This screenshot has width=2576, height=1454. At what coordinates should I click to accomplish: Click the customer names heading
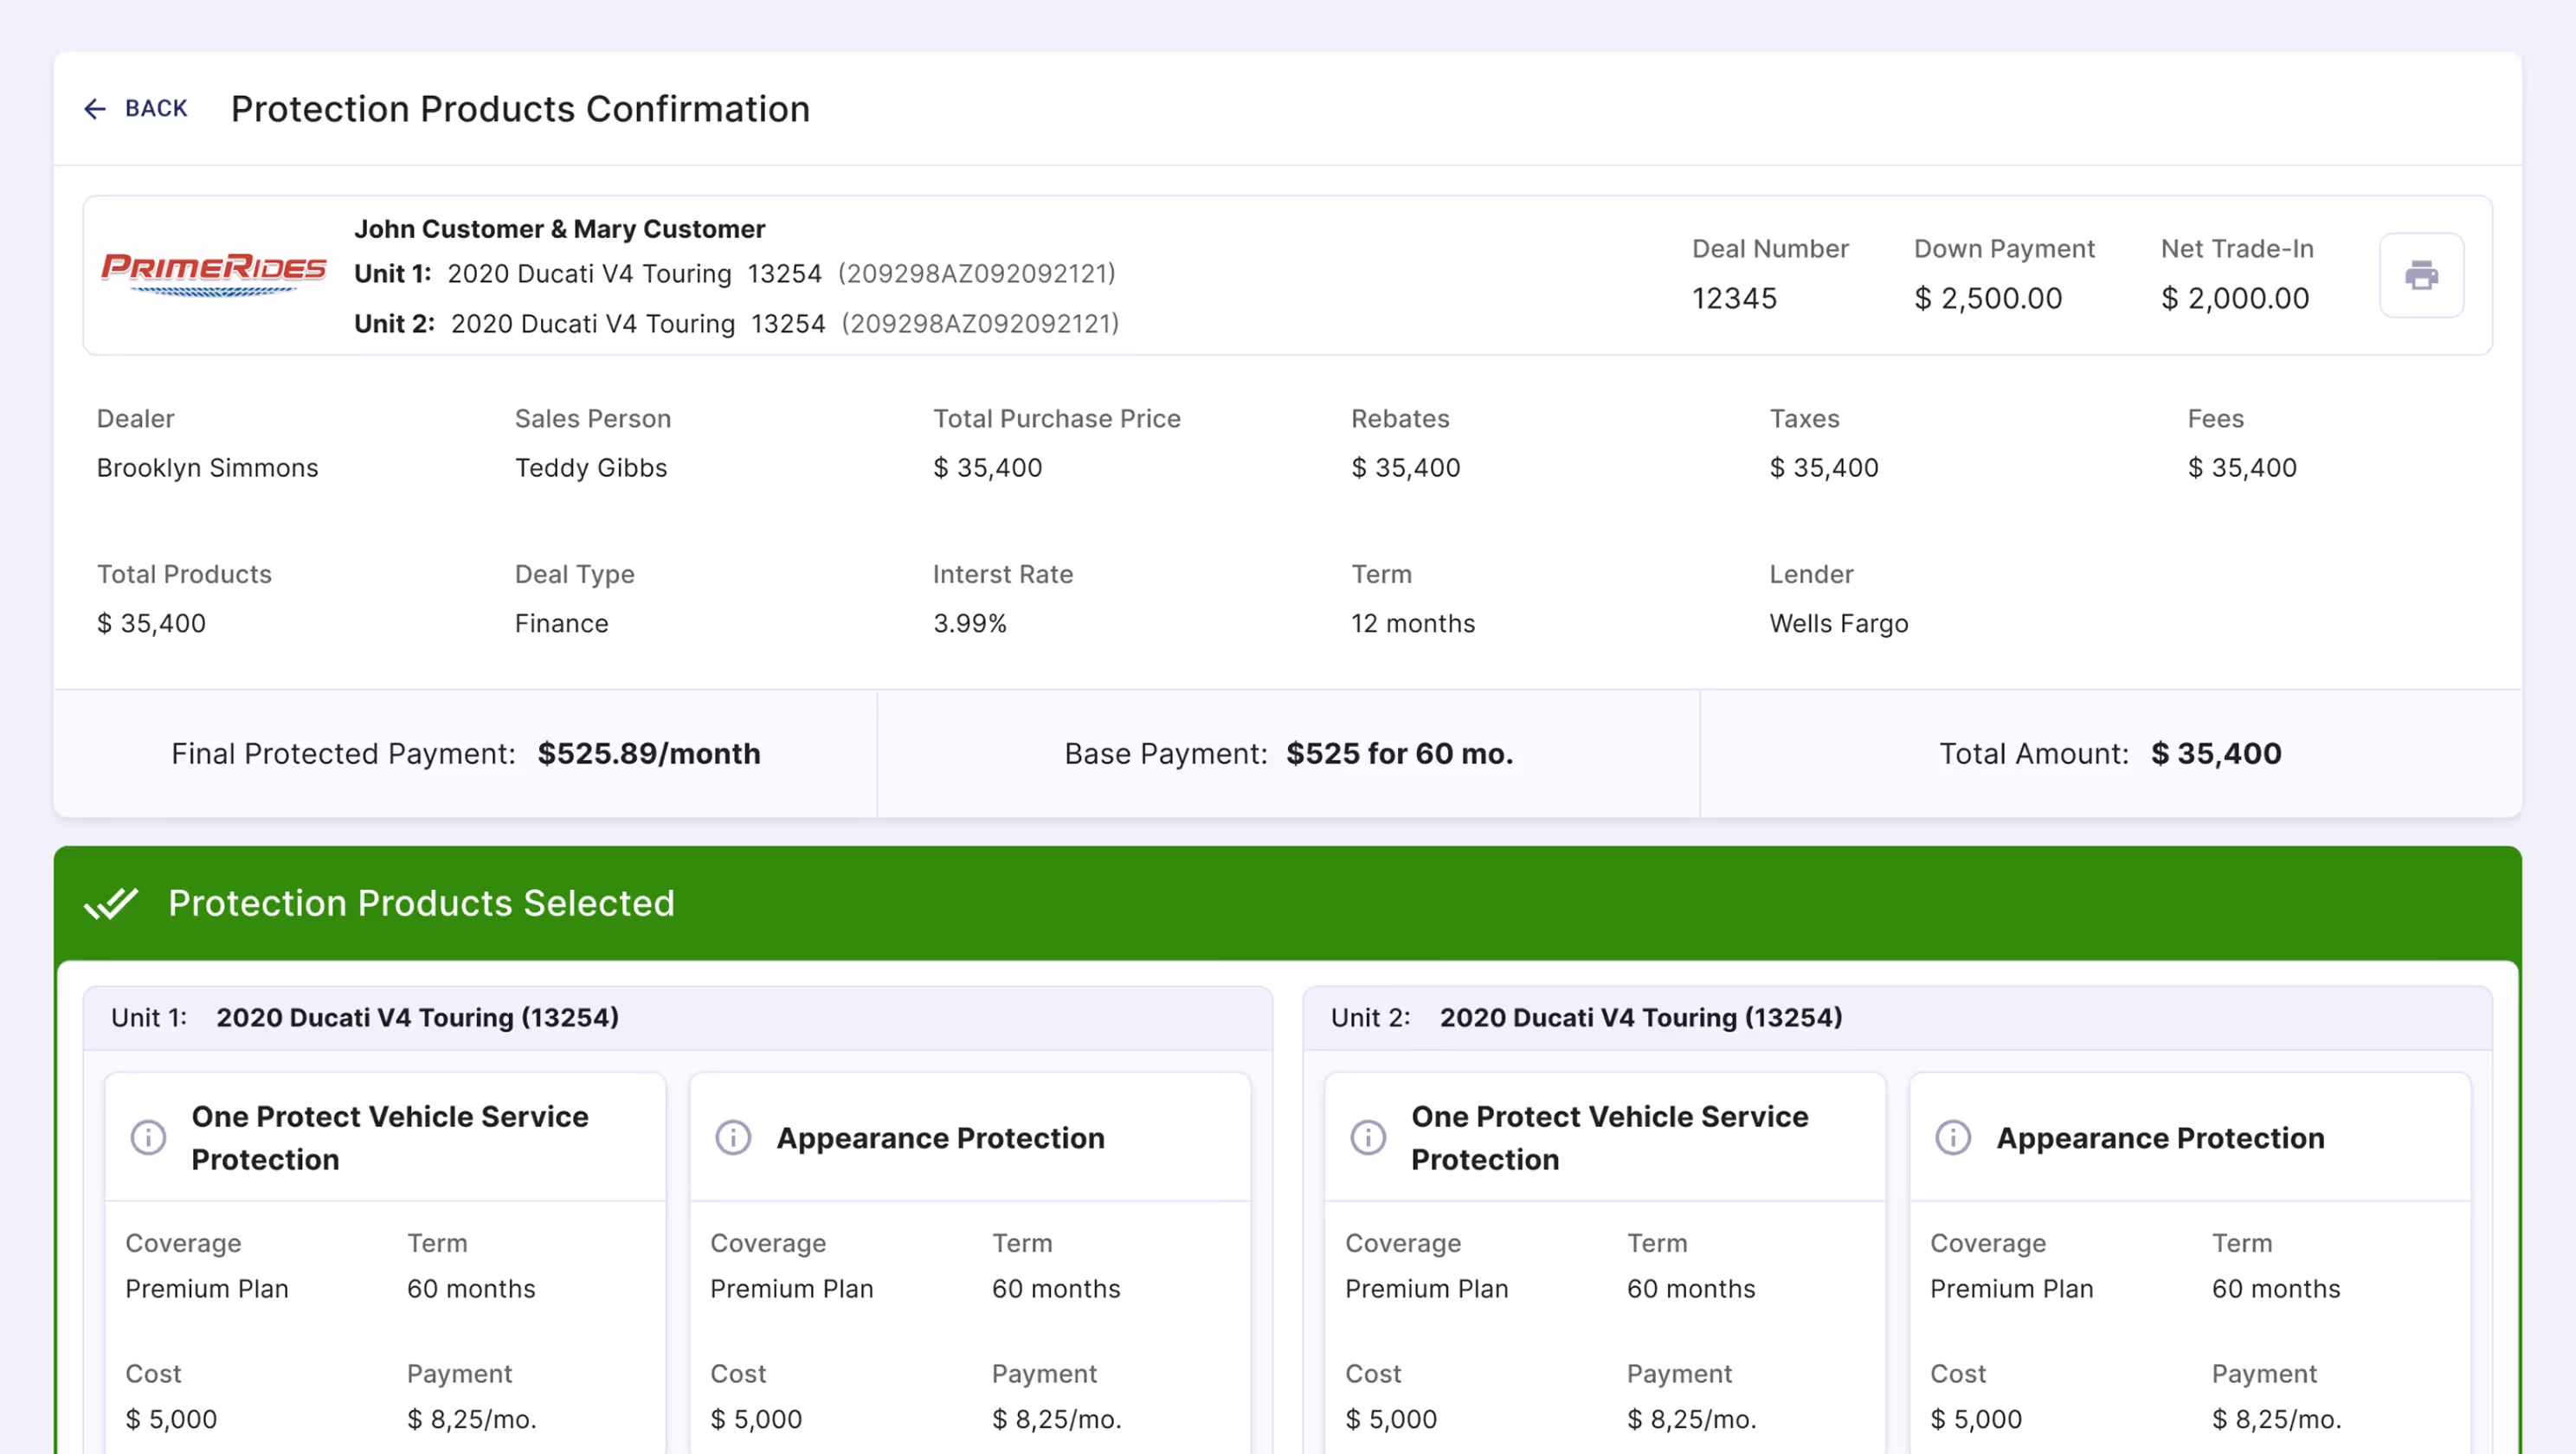[x=559, y=229]
